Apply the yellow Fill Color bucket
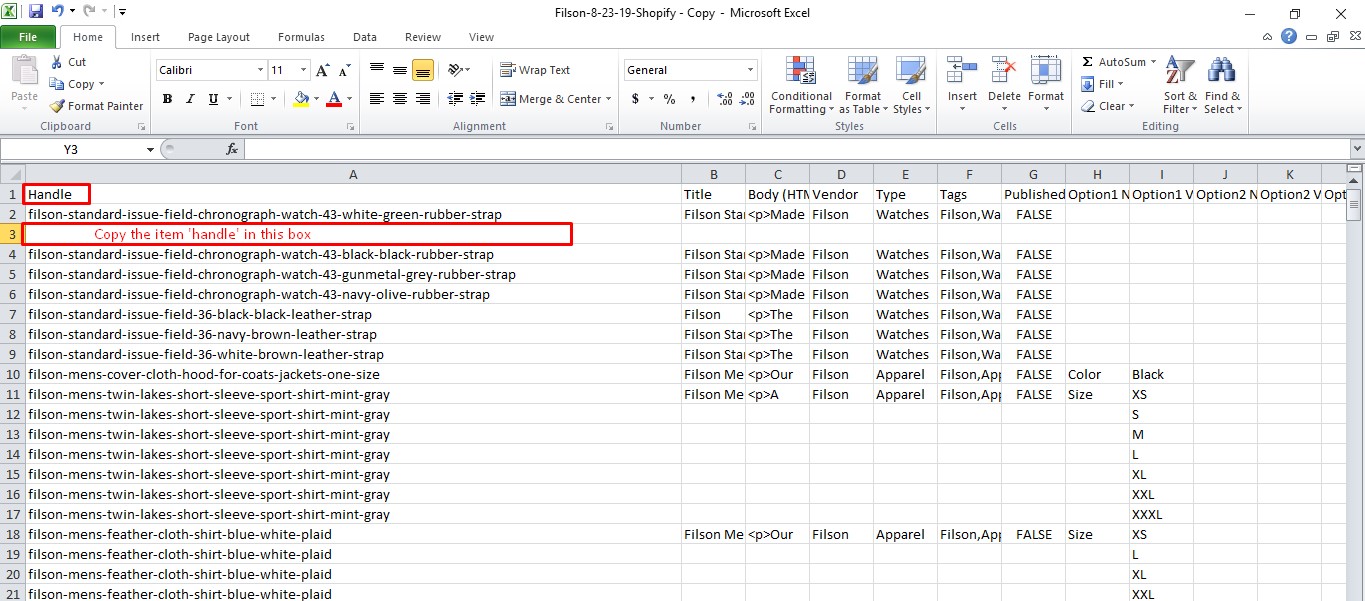The image size is (1365, 601). (301, 99)
